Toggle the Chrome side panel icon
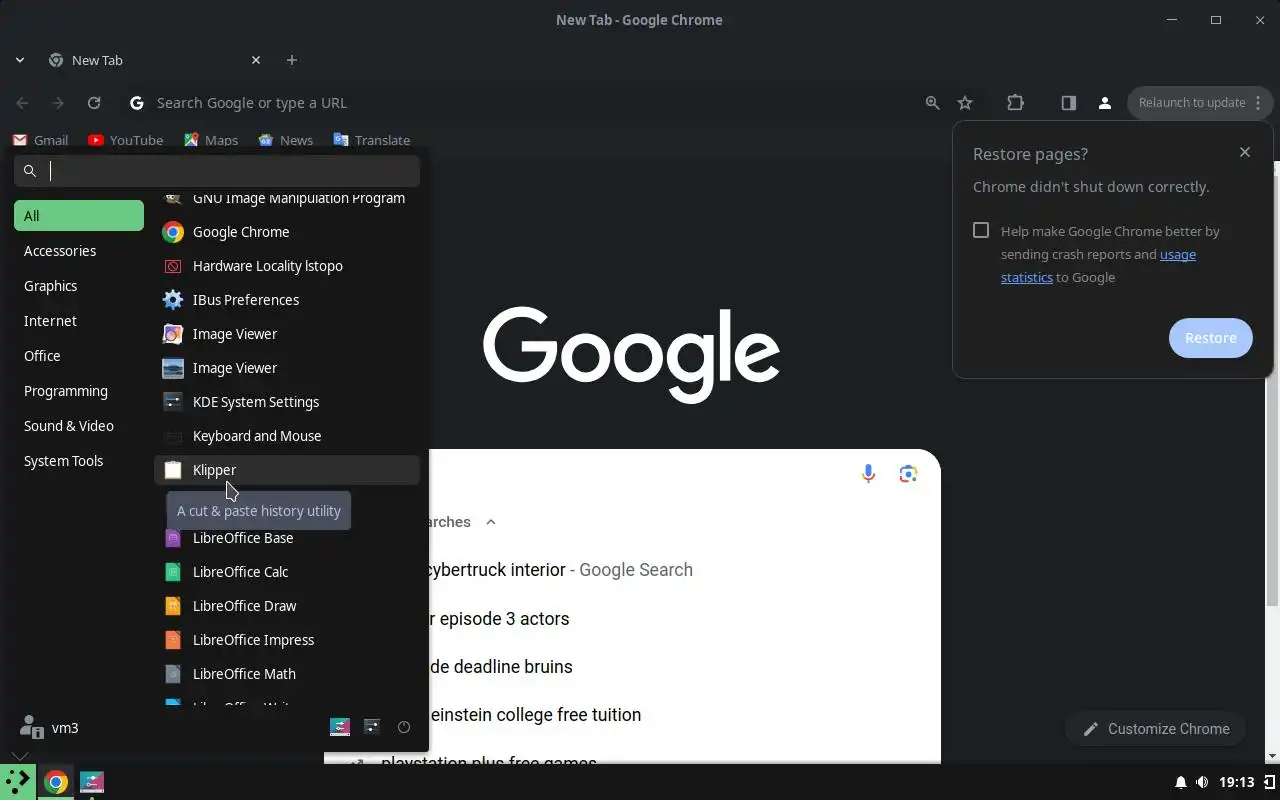 click(x=1068, y=102)
